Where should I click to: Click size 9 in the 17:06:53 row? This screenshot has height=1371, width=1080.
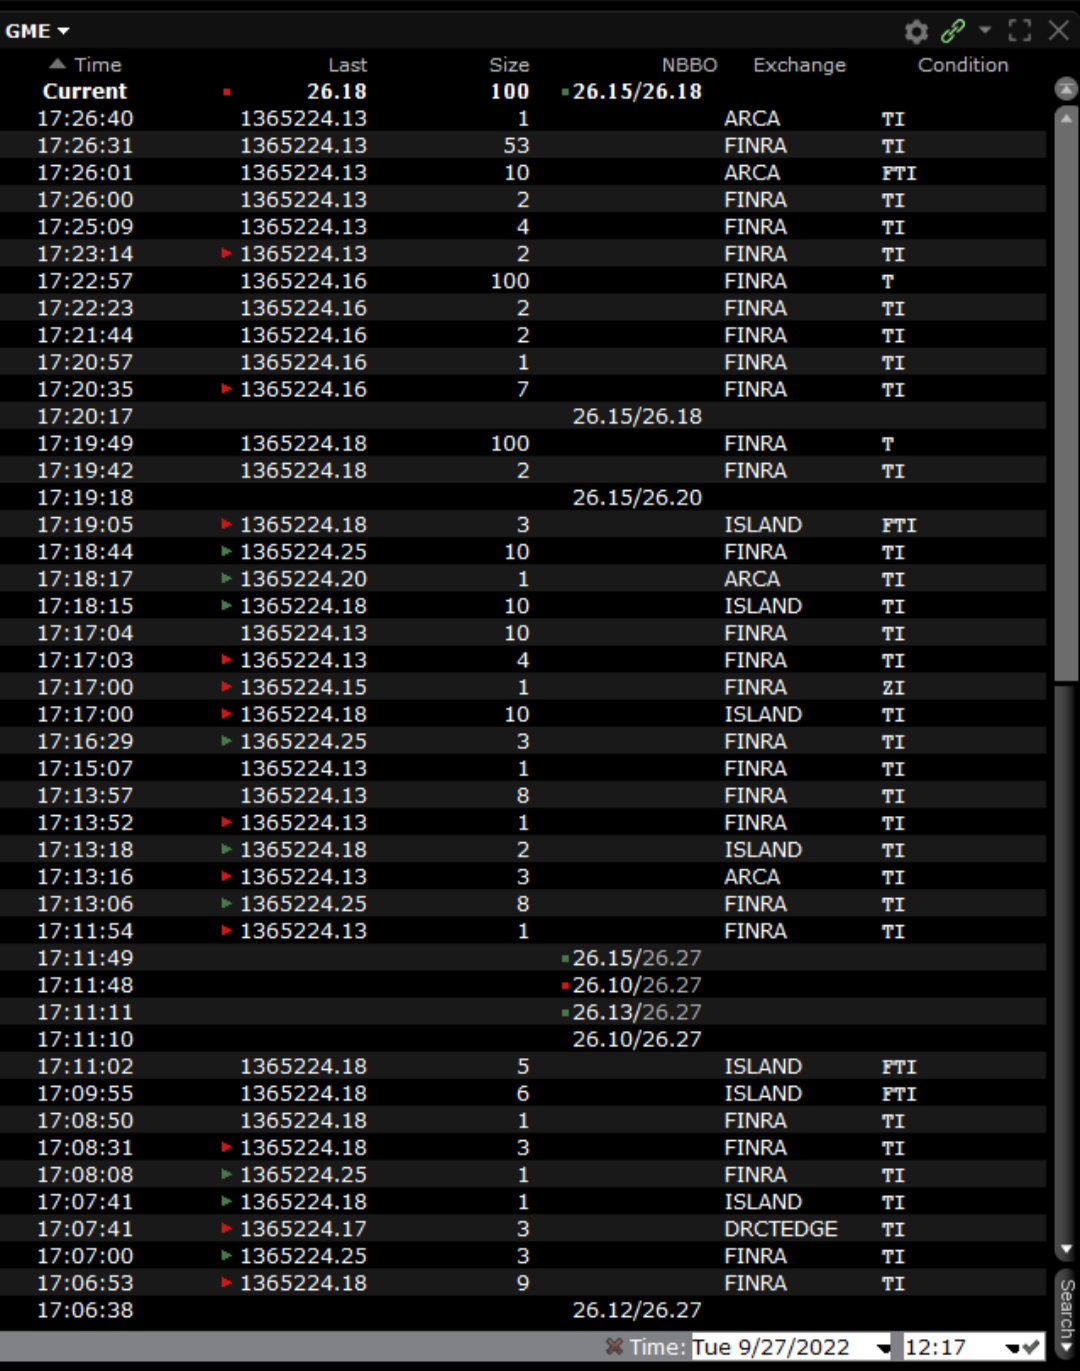523,1282
